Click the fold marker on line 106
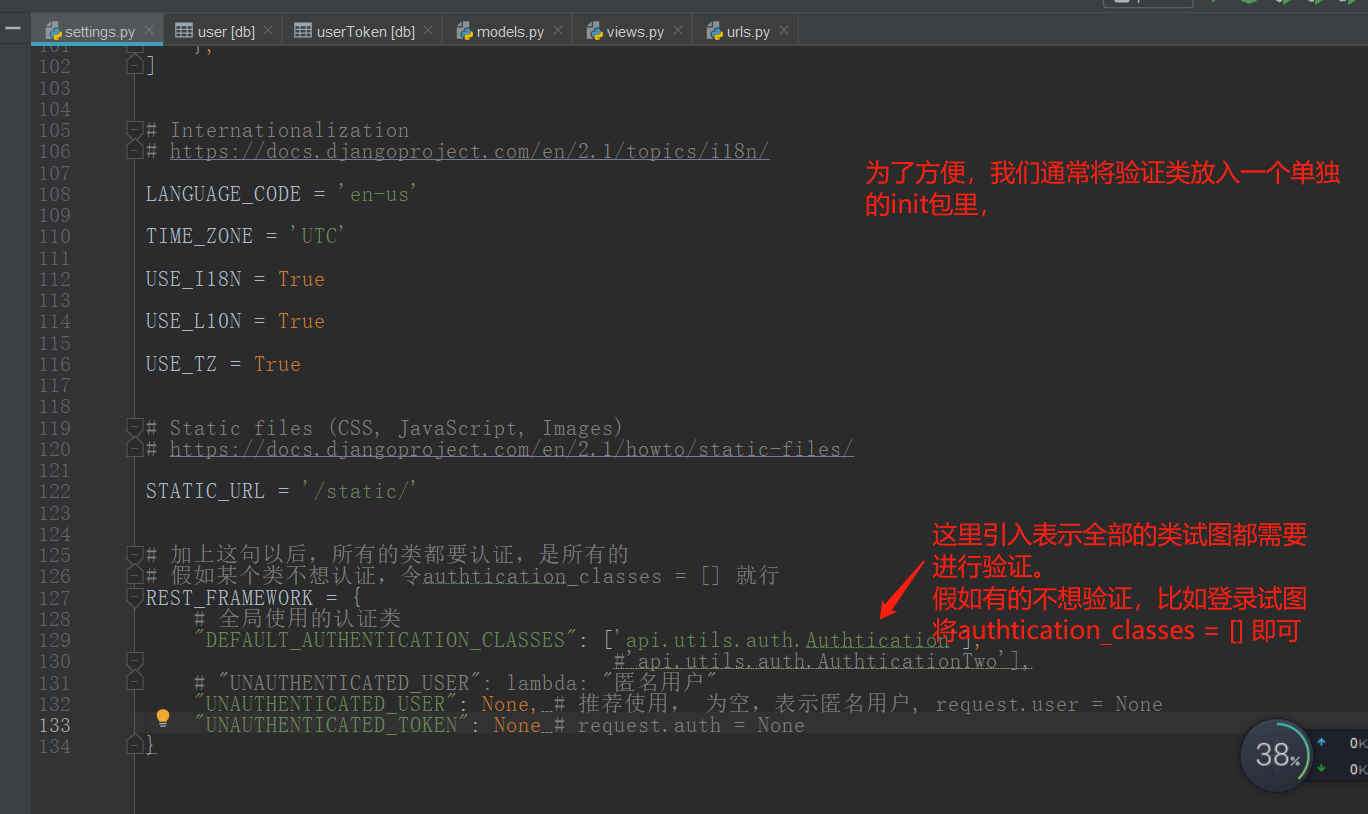The height and width of the screenshot is (814, 1368). (135, 150)
